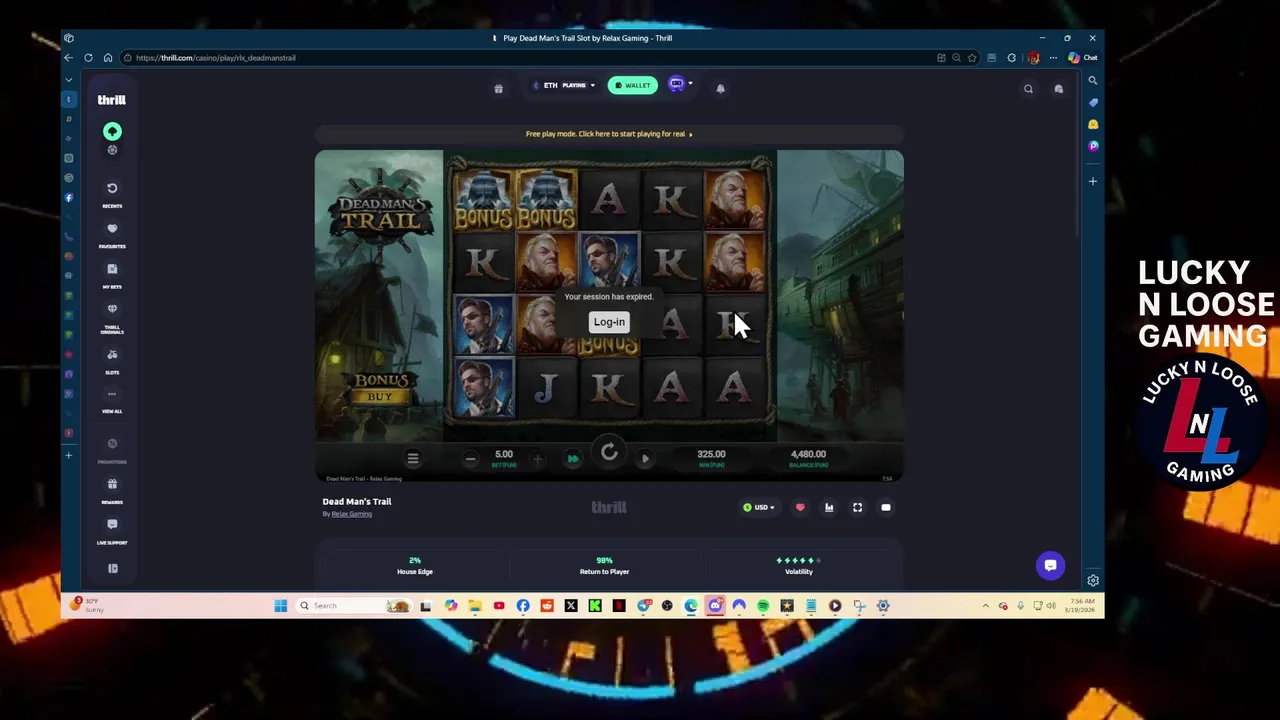Click the thrill logo in the sidebar
This screenshot has width=1280, height=720.
pos(111,100)
